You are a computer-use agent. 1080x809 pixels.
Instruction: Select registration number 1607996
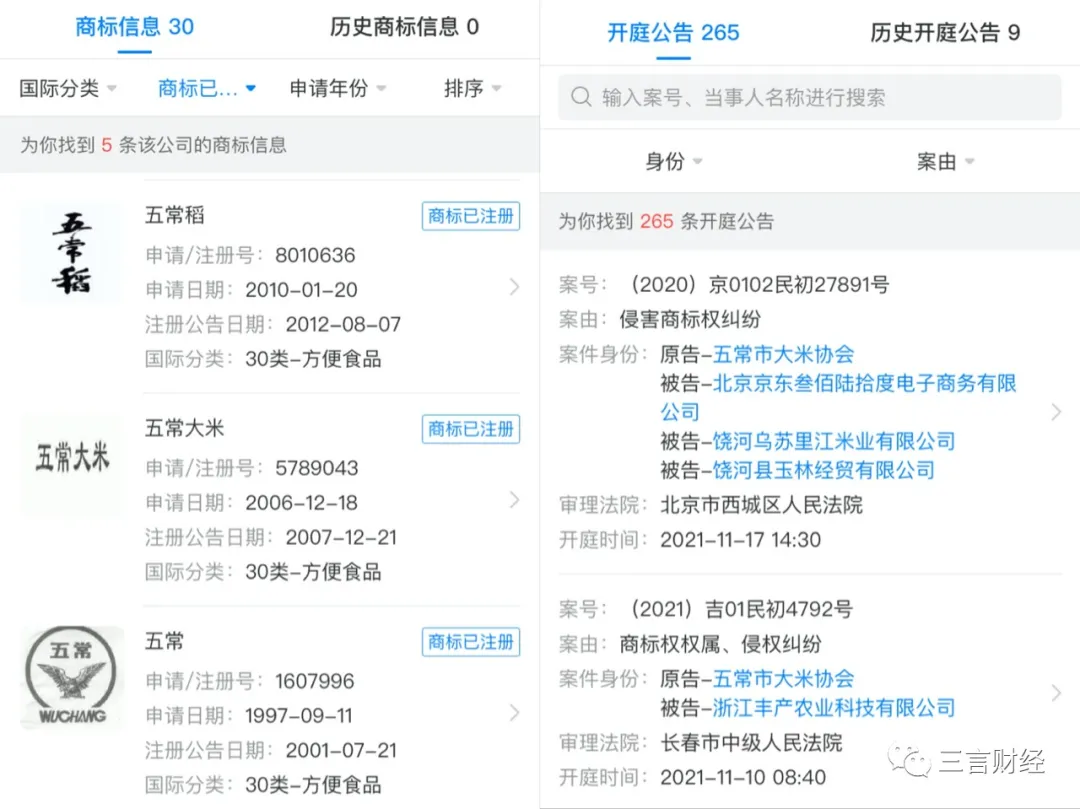click(315, 681)
